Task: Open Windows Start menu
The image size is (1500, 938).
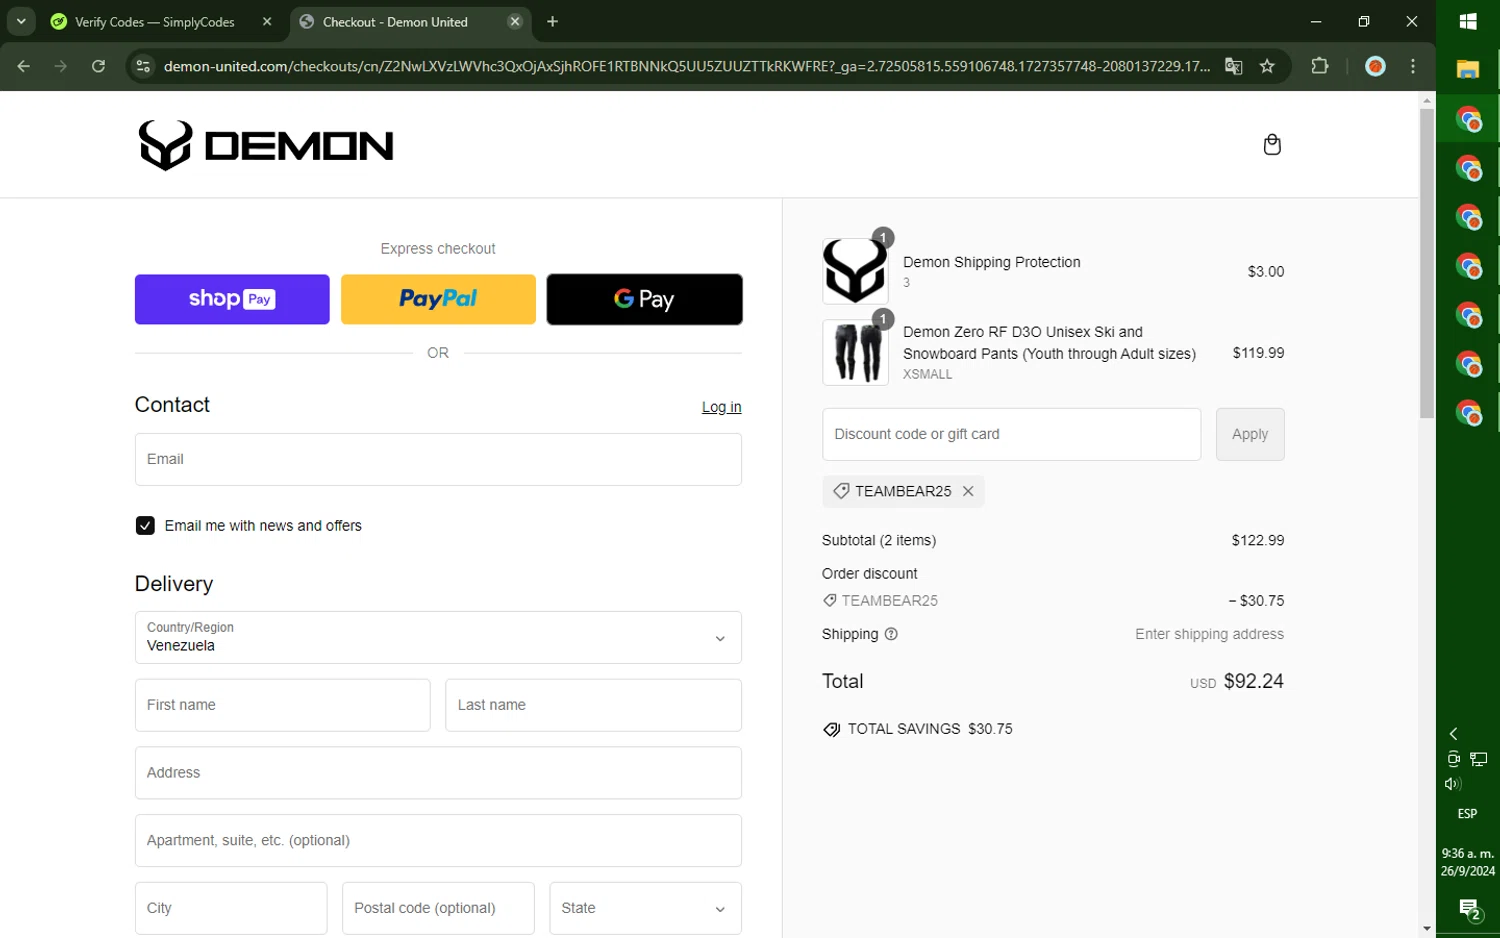Action: click(1468, 21)
